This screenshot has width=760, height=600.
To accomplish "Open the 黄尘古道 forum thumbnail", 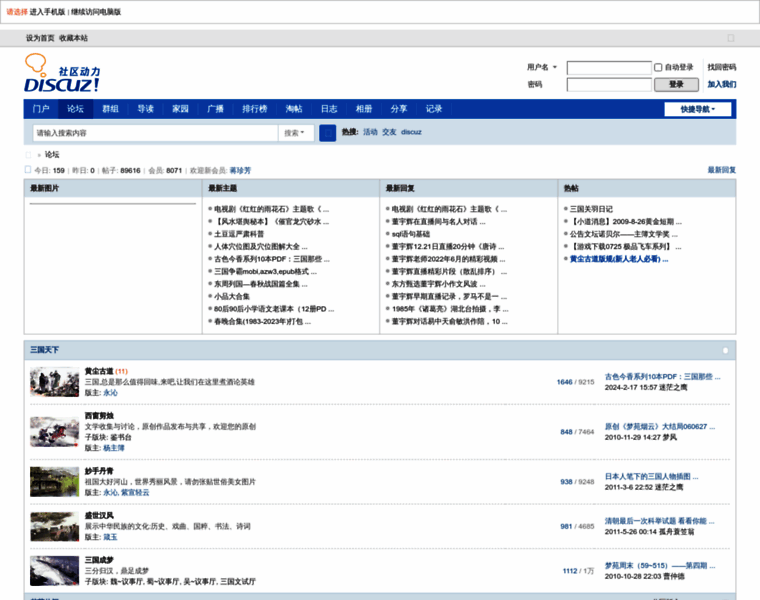I will 54,382.
